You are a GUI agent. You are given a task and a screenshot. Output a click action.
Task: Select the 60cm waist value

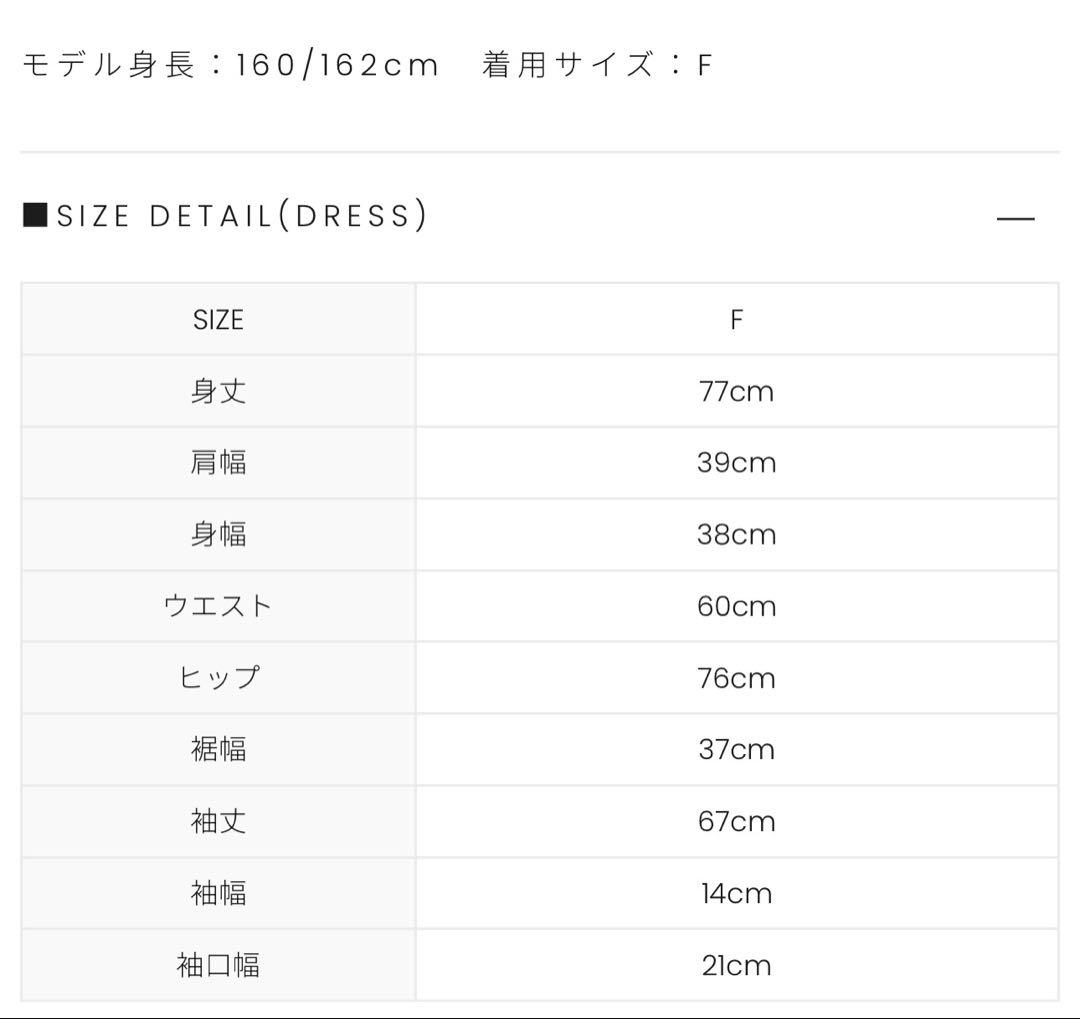[736, 606]
